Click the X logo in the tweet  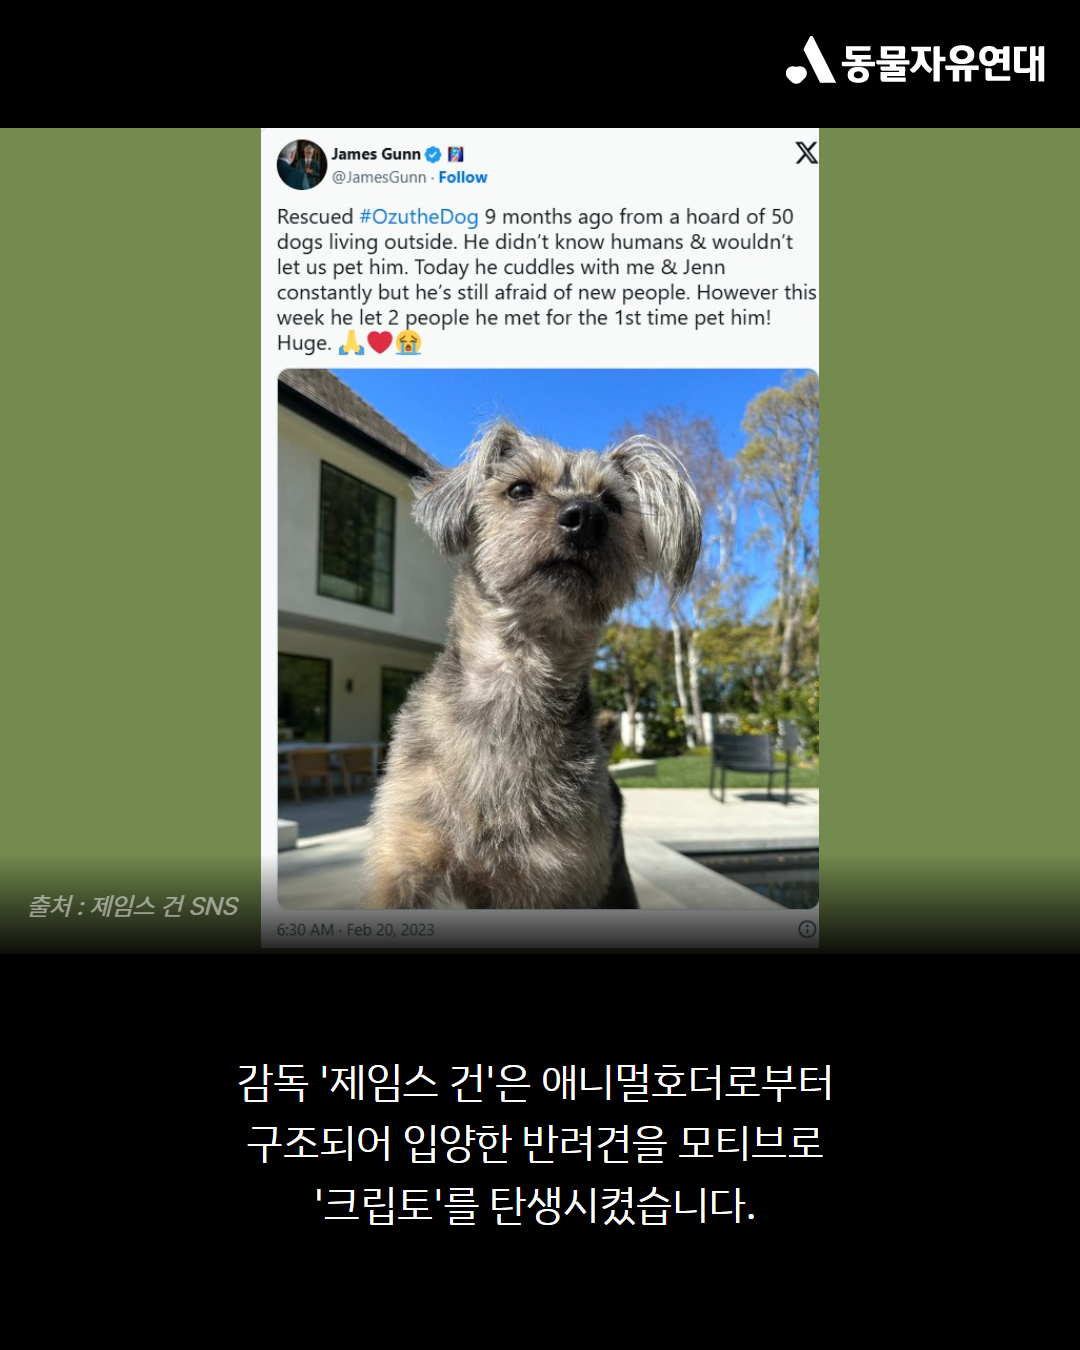pyautogui.click(x=806, y=153)
